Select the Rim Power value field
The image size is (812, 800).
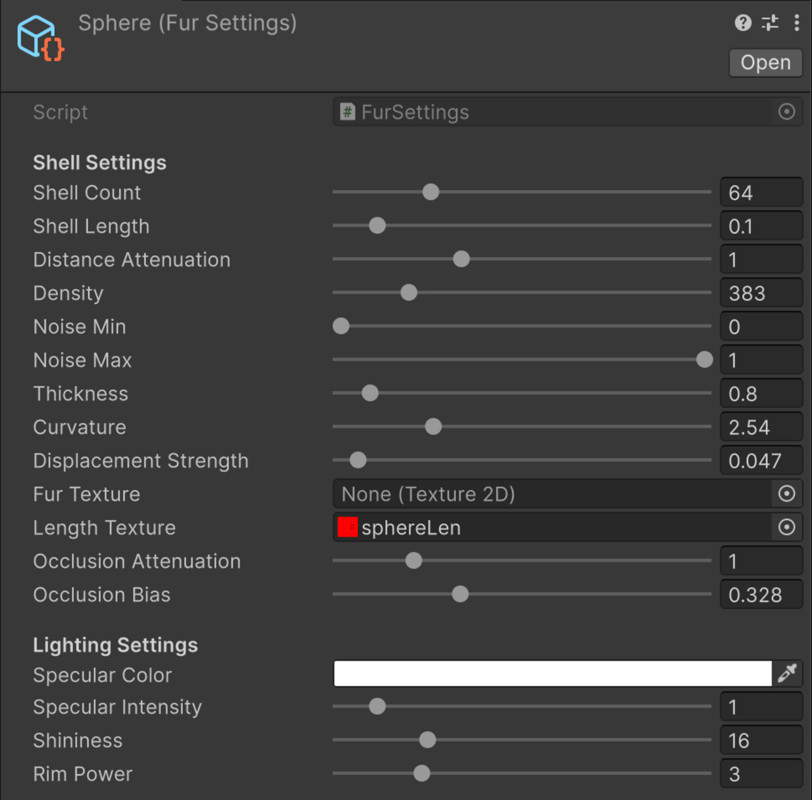click(x=761, y=773)
